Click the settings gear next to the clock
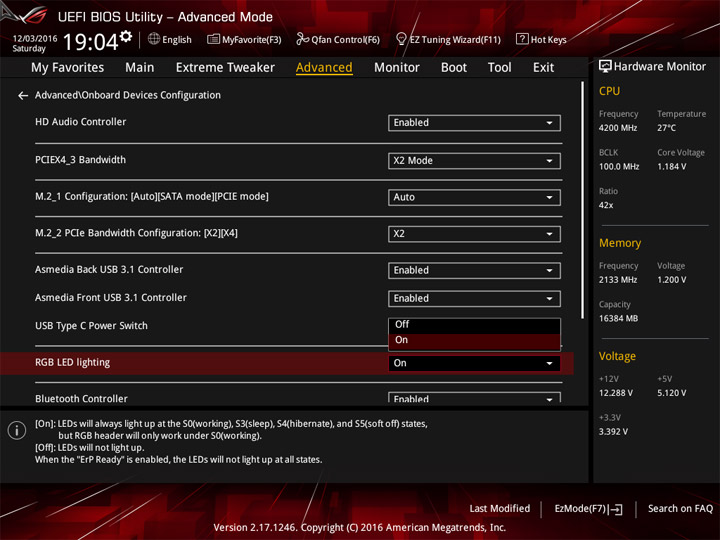720x540 pixels. click(x=126, y=36)
